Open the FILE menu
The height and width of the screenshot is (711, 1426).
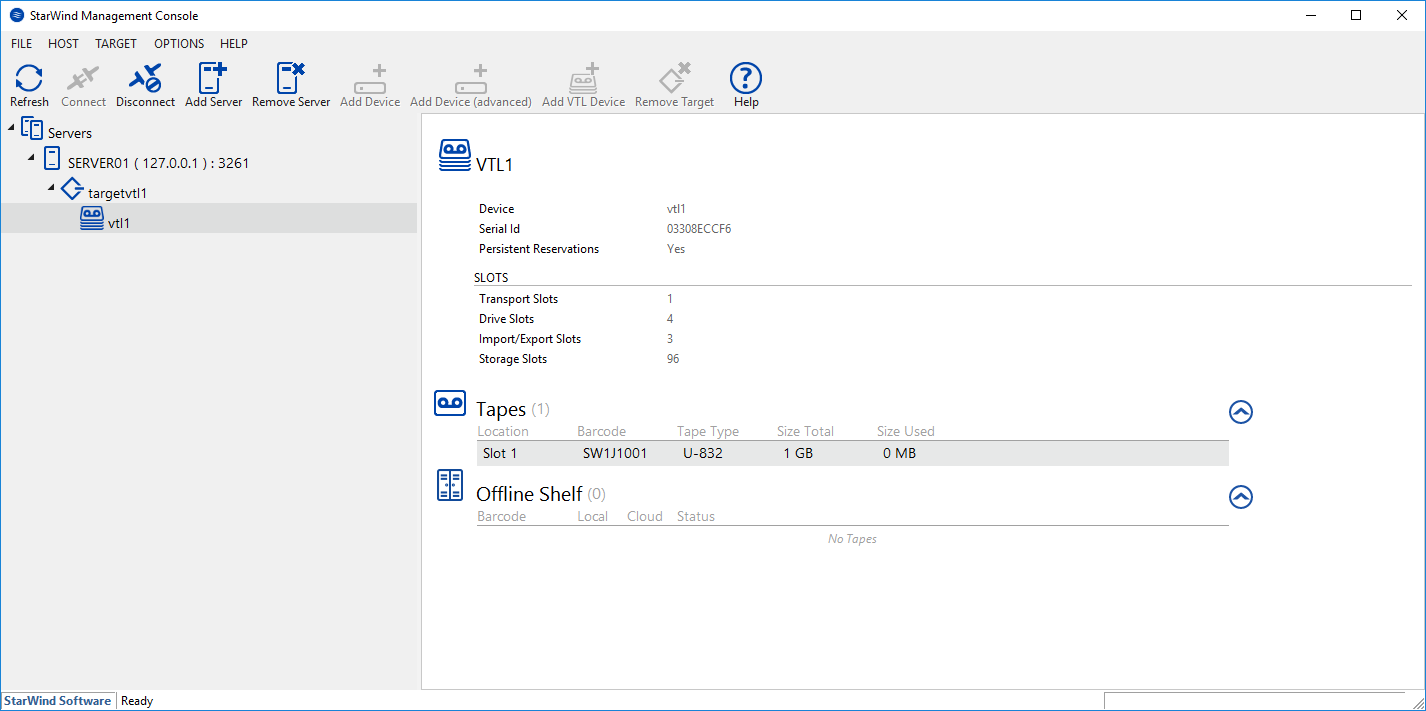click(x=22, y=44)
